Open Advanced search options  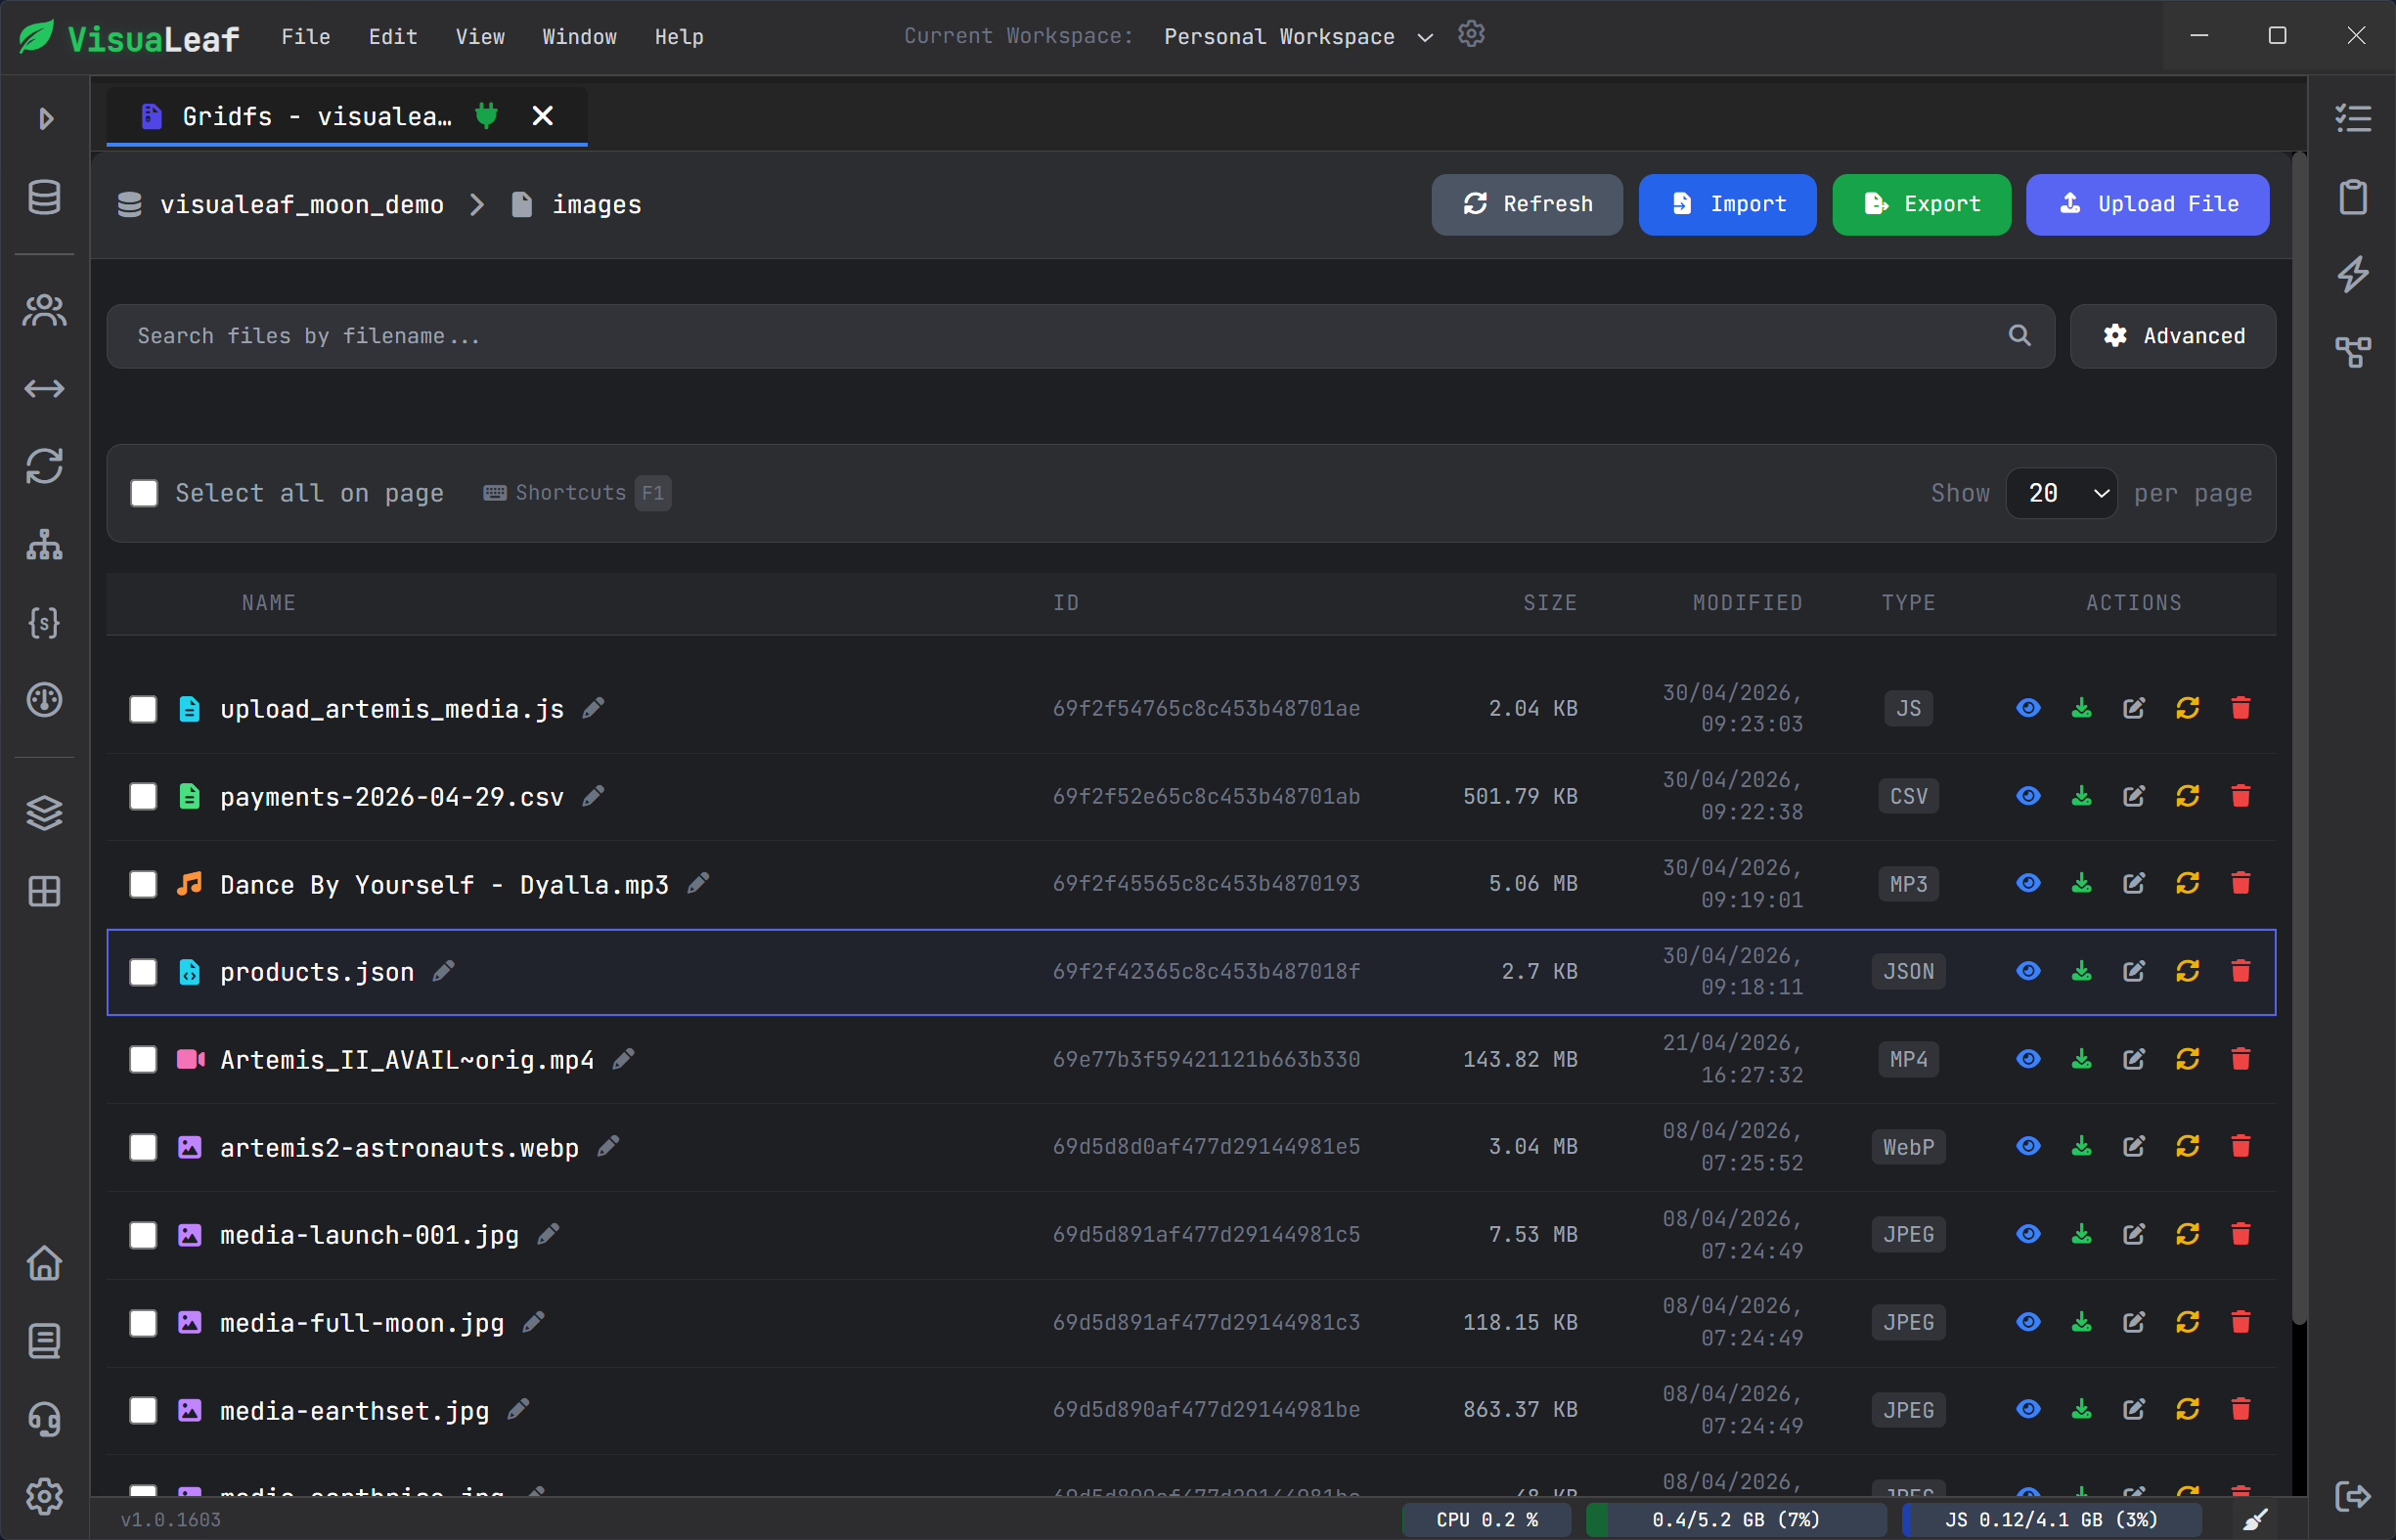pyautogui.click(x=2172, y=336)
